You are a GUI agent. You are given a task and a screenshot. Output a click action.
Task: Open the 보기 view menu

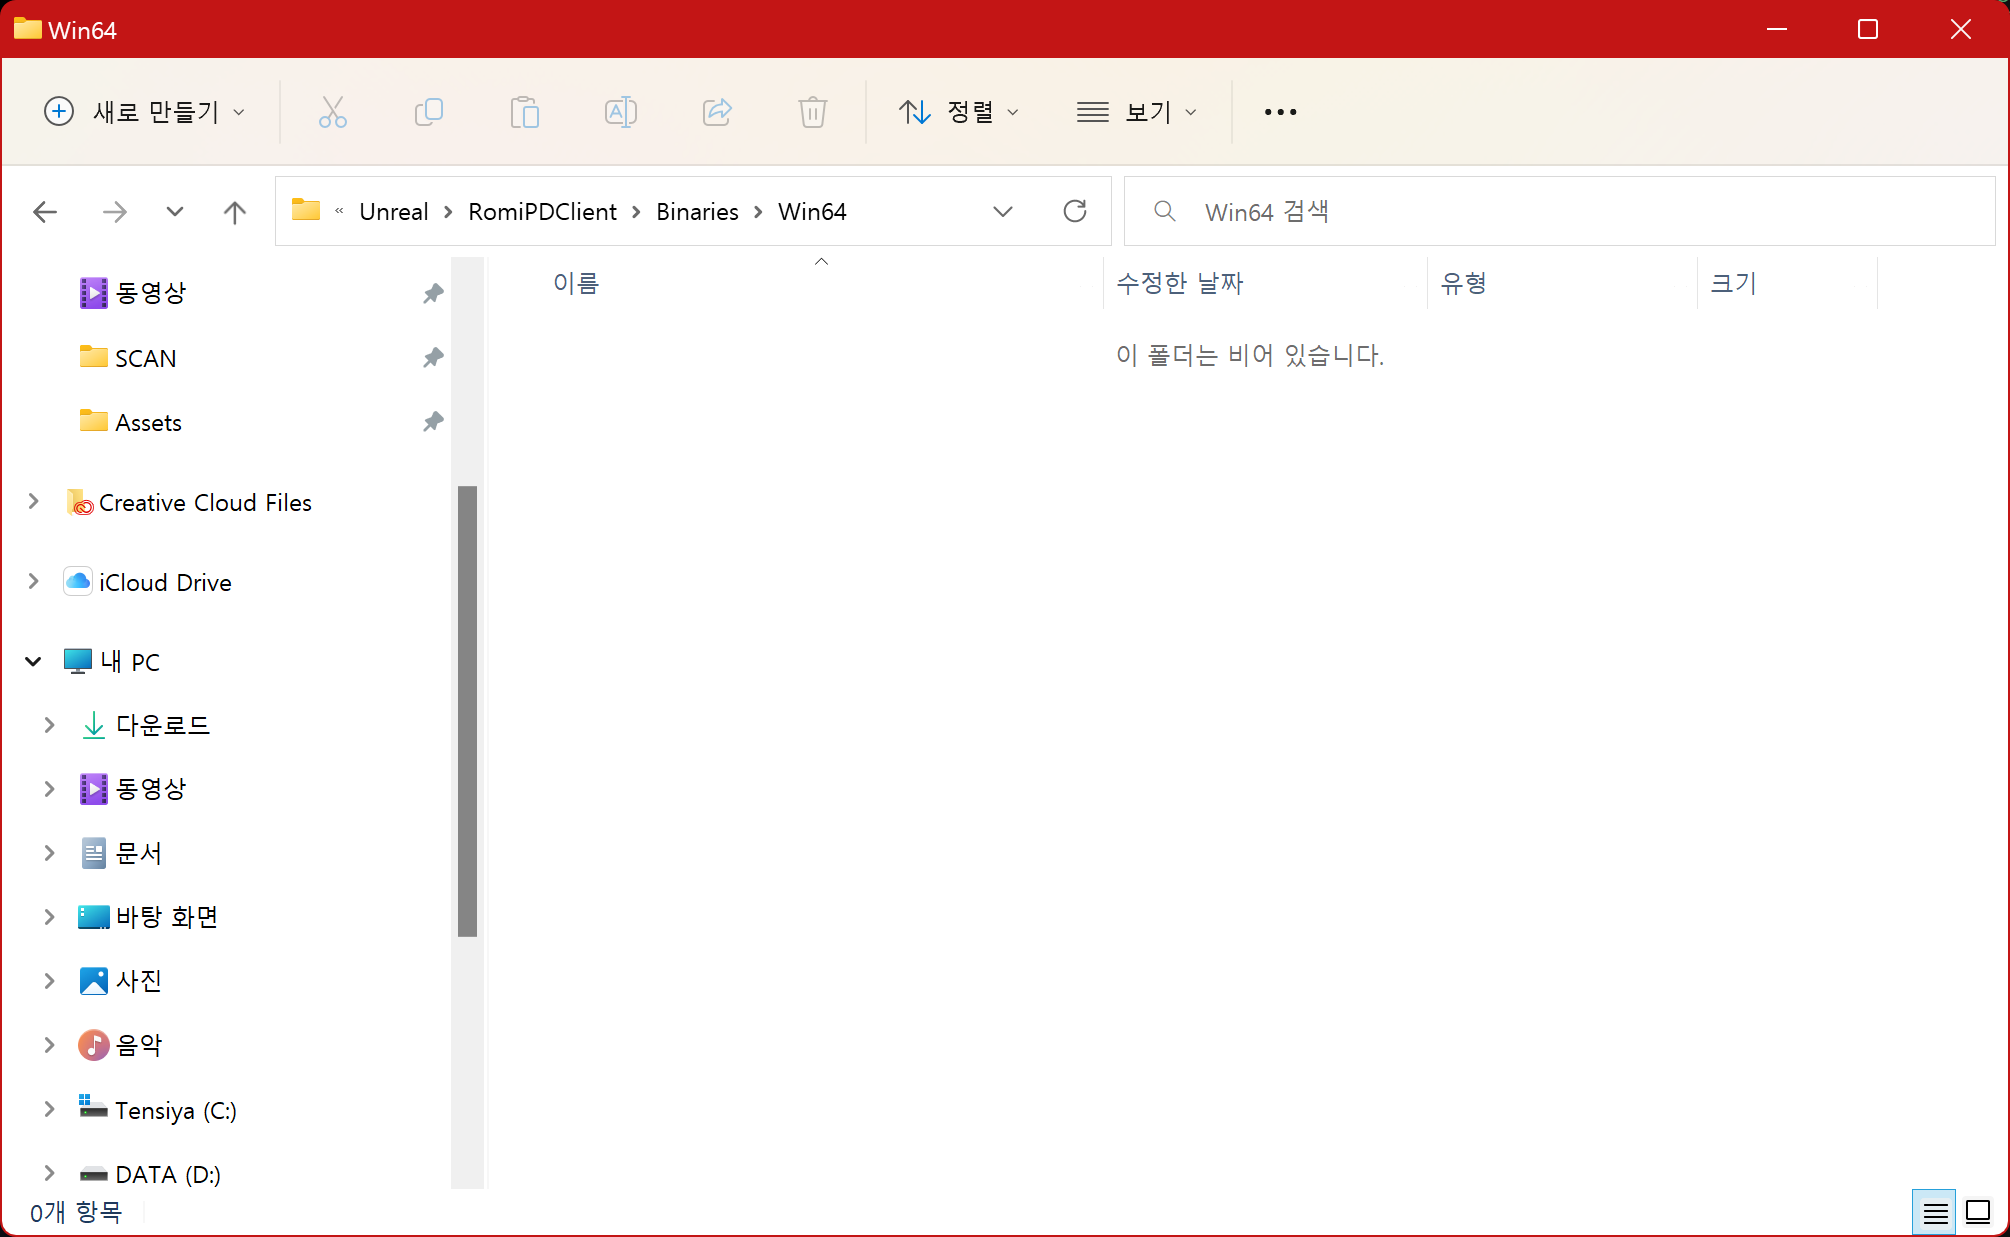pyautogui.click(x=1136, y=112)
